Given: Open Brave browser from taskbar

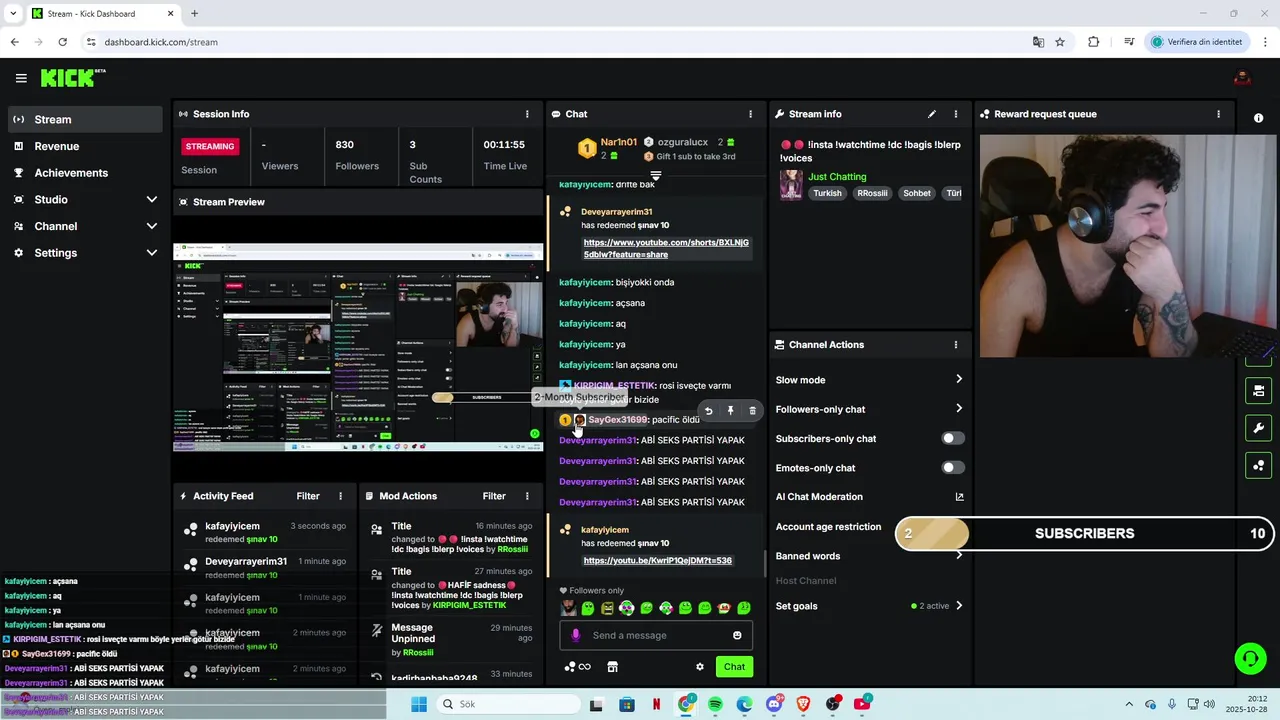Looking at the screenshot, I should pos(803,704).
